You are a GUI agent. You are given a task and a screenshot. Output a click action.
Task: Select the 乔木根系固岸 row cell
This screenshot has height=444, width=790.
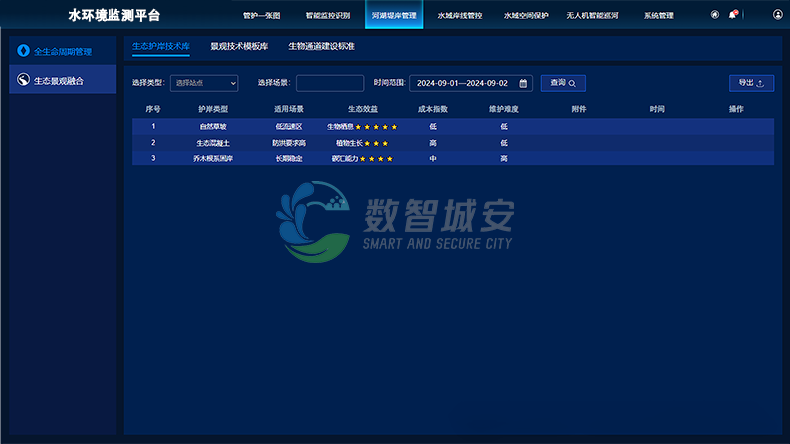pyautogui.click(x=213, y=158)
